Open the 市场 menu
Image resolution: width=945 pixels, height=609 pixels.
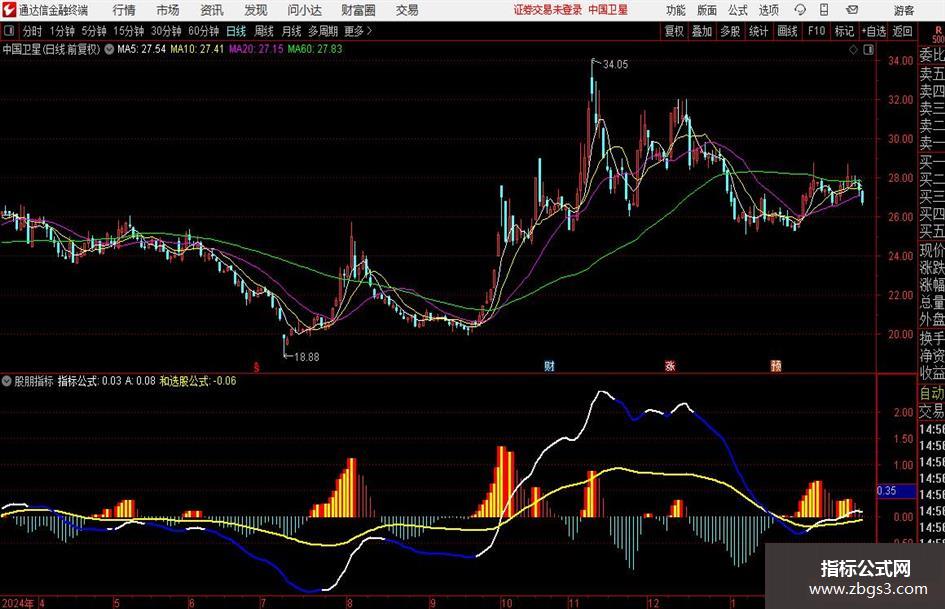[x=168, y=10]
